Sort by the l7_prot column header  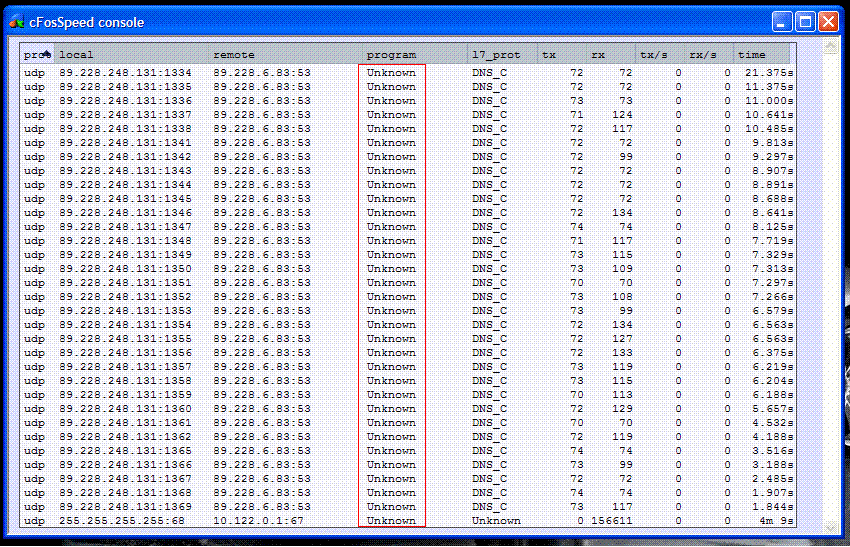[x=503, y=54]
